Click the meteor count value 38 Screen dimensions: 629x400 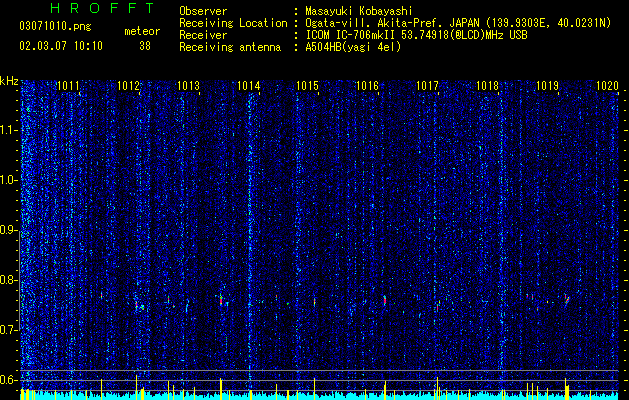(x=145, y=46)
